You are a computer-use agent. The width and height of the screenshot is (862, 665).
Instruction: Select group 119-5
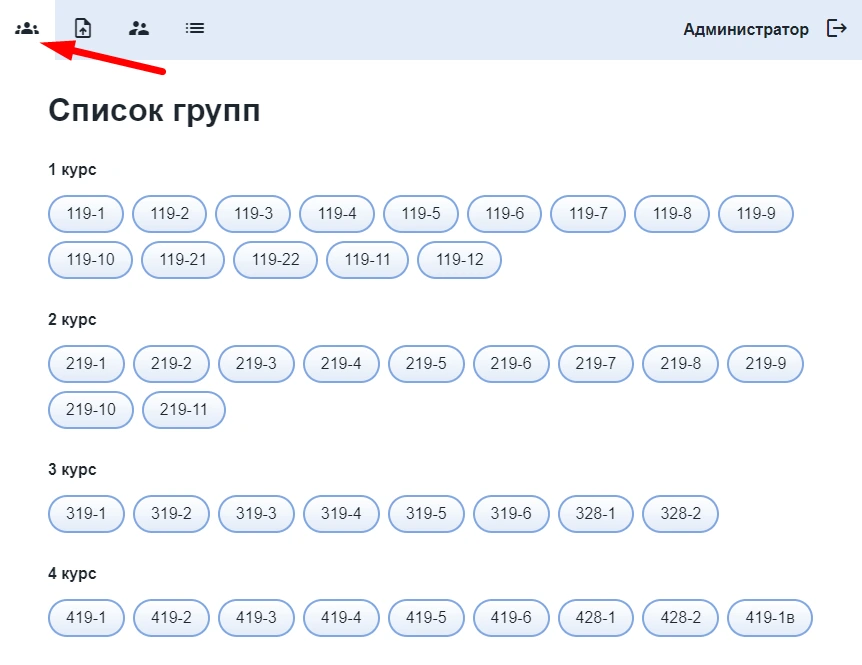coord(421,214)
